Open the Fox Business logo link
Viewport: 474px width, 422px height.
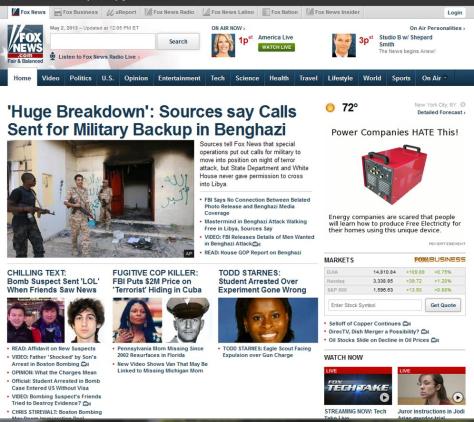tap(440, 260)
